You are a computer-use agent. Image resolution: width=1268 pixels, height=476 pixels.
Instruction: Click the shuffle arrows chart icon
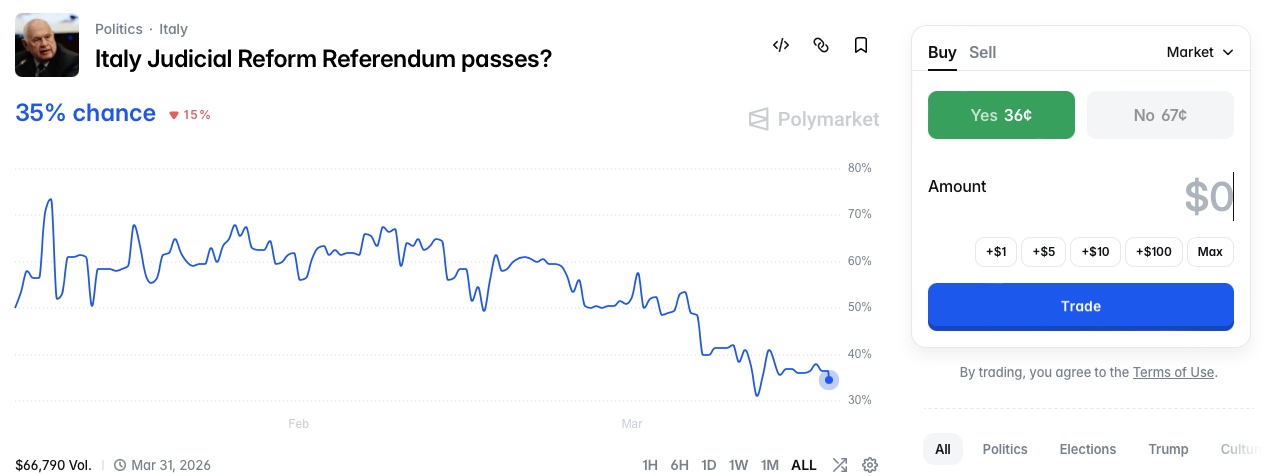pyautogui.click(x=840, y=465)
